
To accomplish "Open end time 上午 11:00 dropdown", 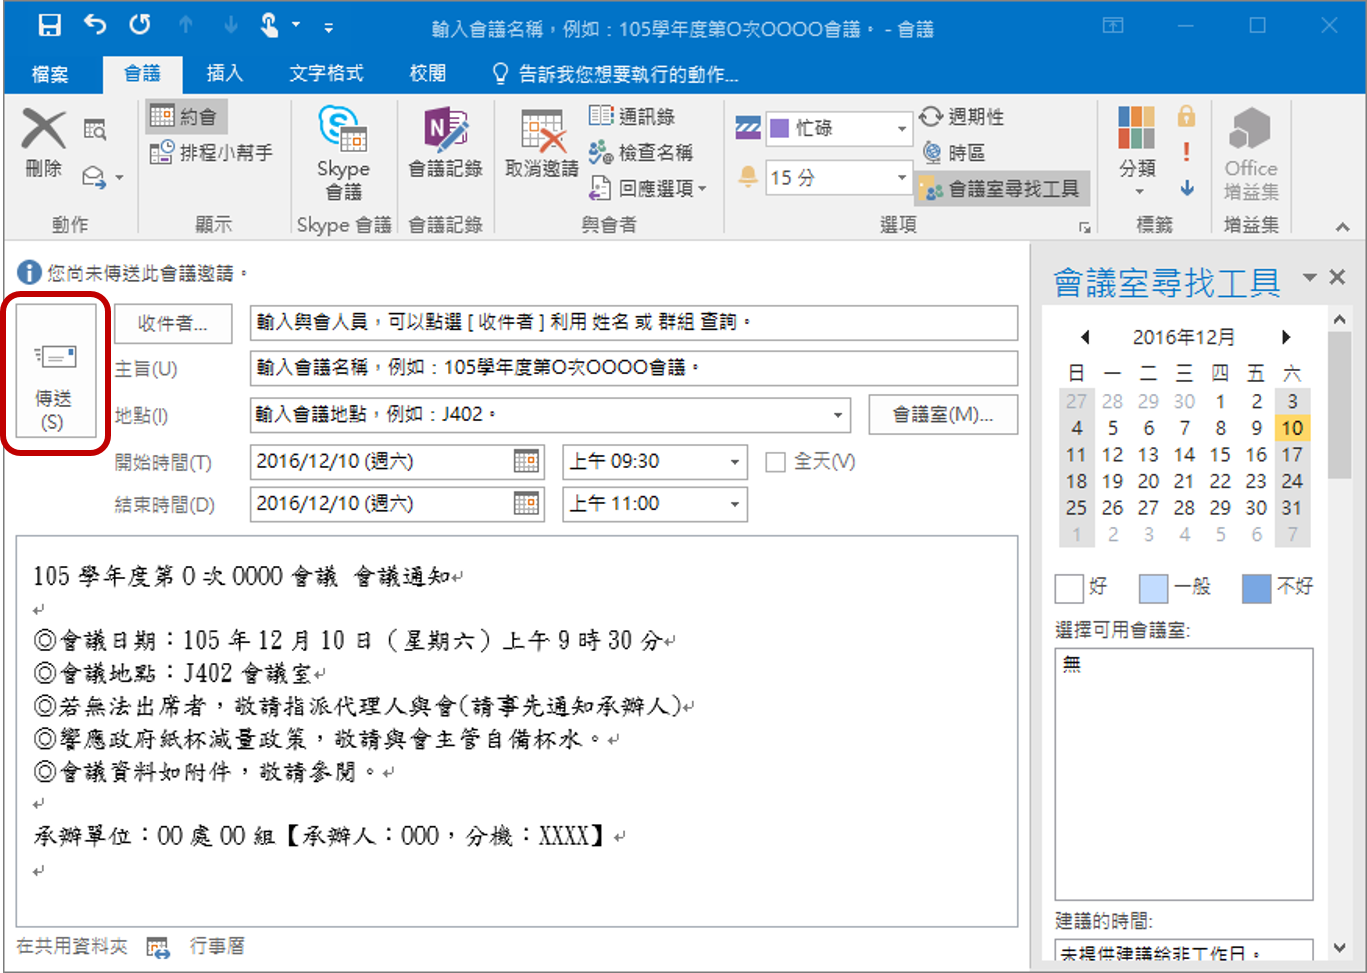I will (x=735, y=504).
